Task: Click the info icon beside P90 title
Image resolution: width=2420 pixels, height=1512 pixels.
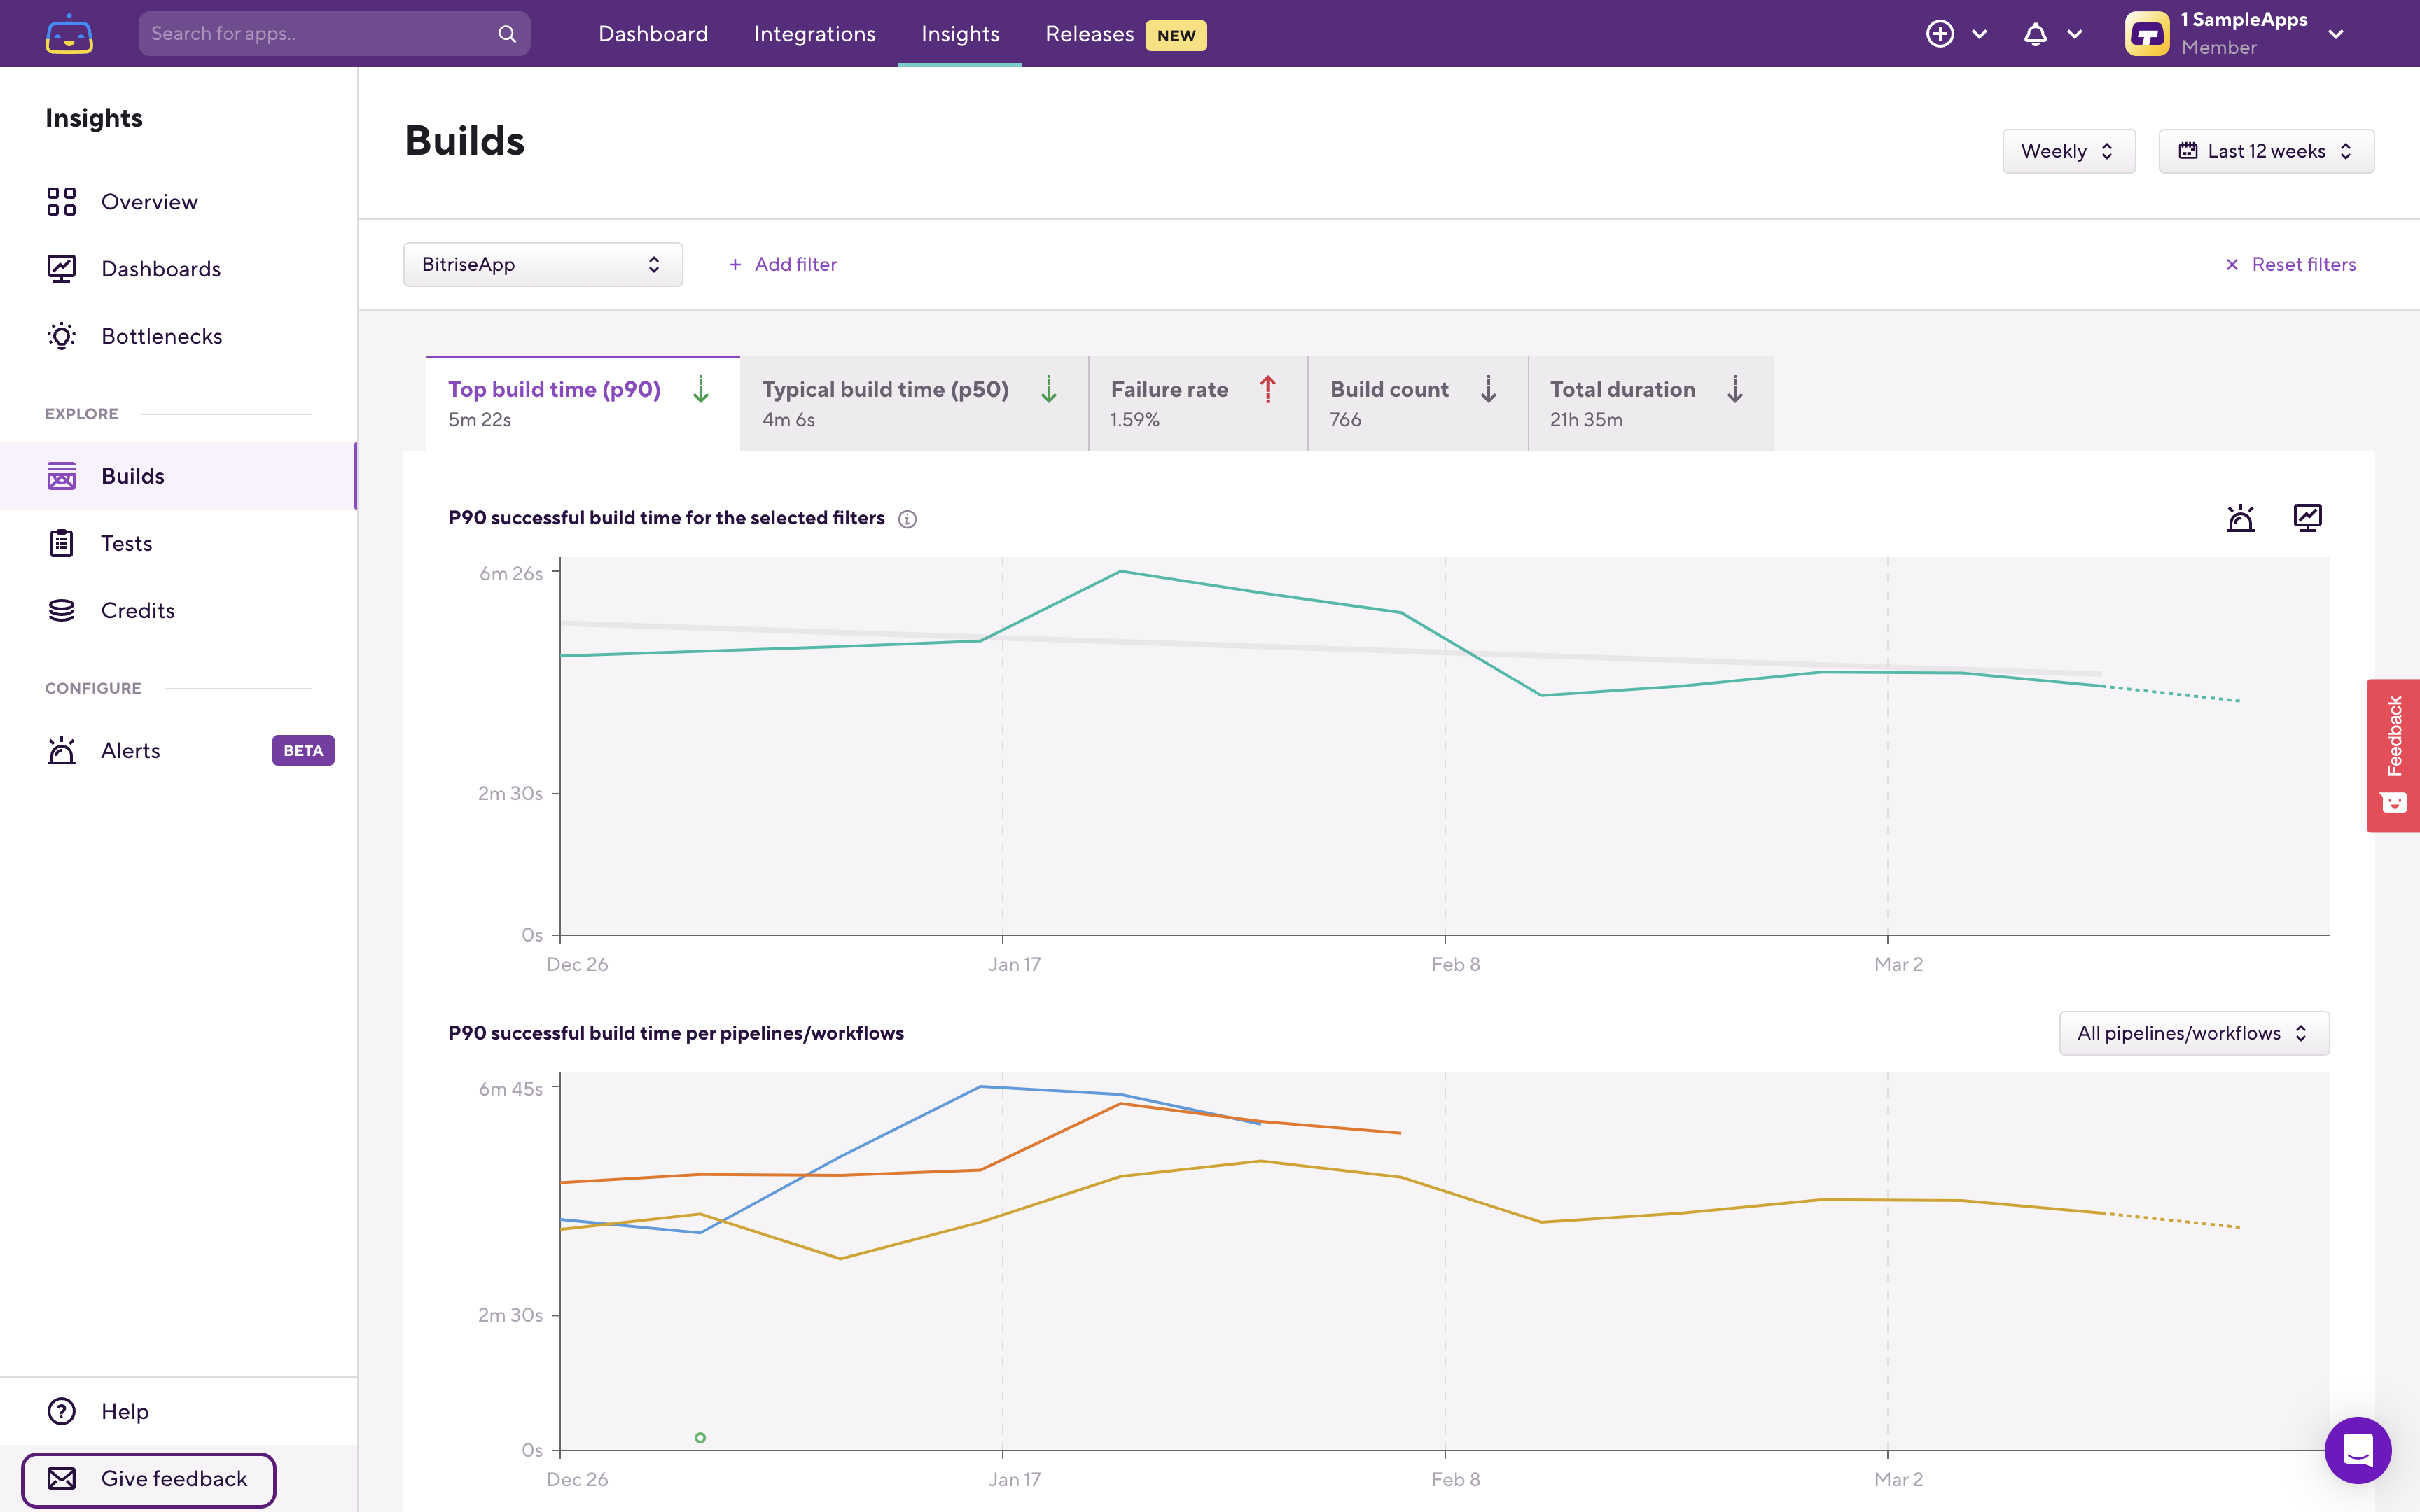Action: point(907,519)
